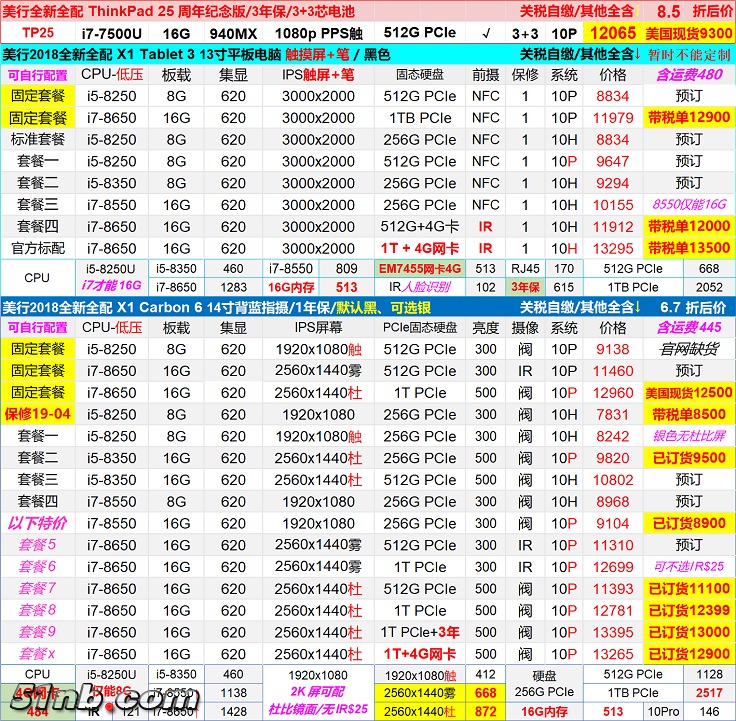The height and width of the screenshot is (721, 736).
Task: Click the 美国现货12500 cell
Action: [x=689, y=393]
